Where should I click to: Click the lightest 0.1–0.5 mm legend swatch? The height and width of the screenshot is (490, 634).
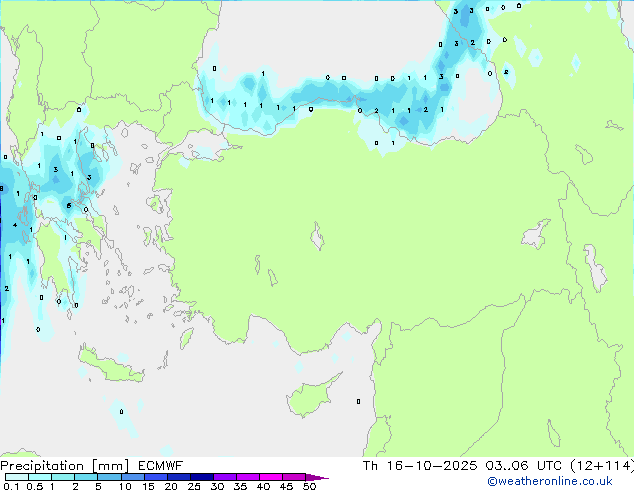coord(17,477)
